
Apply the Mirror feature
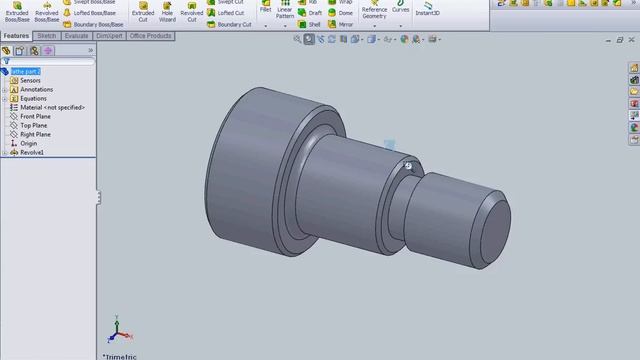tap(341, 24)
